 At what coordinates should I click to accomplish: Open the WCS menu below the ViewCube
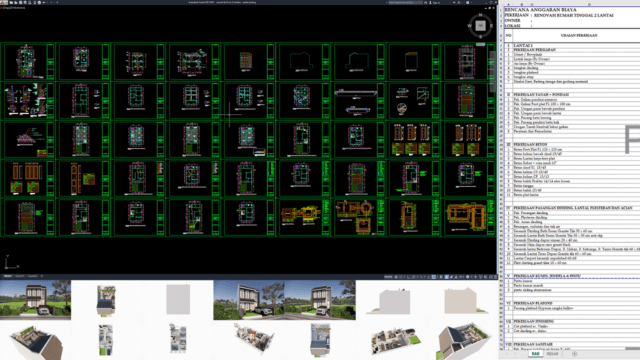pyautogui.click(x=480, y=44)
